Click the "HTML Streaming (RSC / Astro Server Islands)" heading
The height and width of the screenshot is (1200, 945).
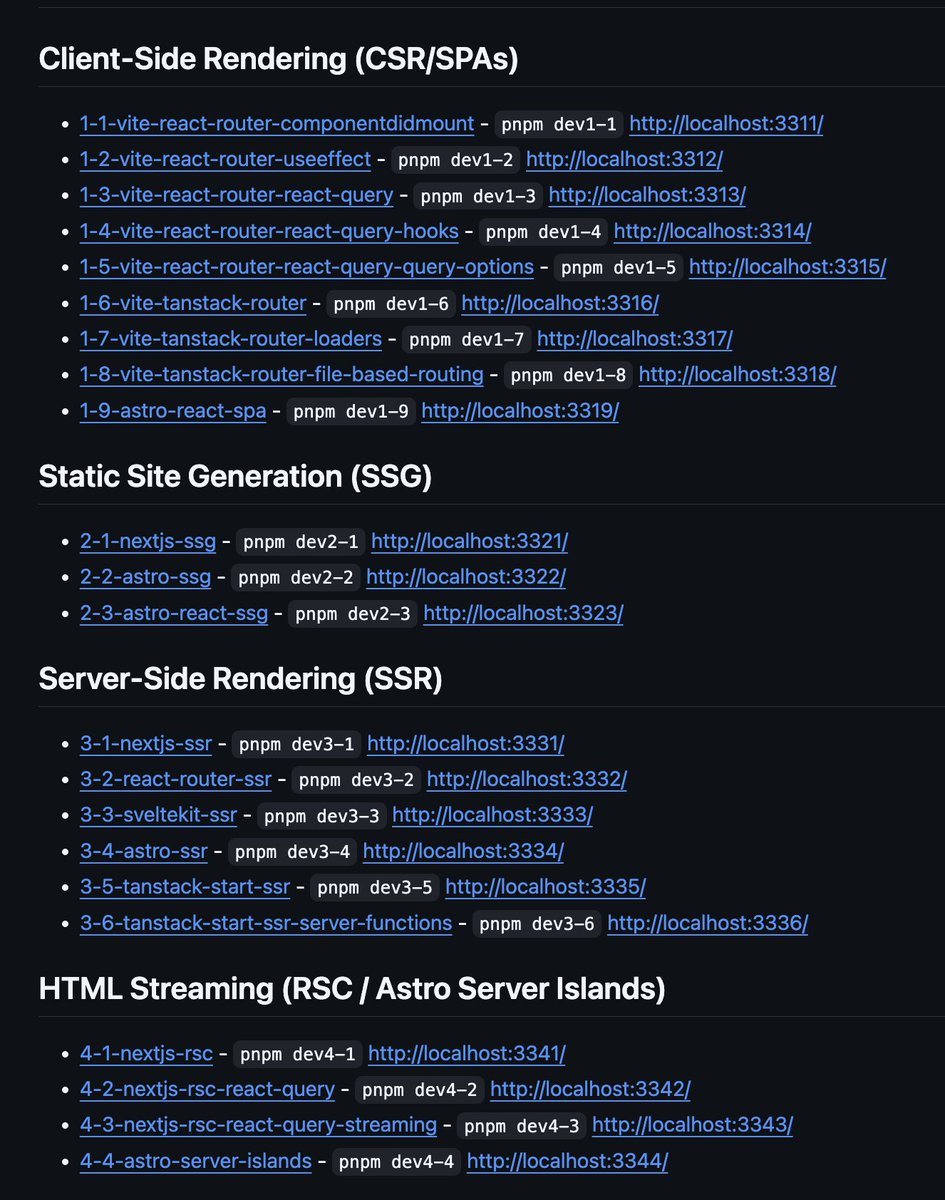coord(352,989)
